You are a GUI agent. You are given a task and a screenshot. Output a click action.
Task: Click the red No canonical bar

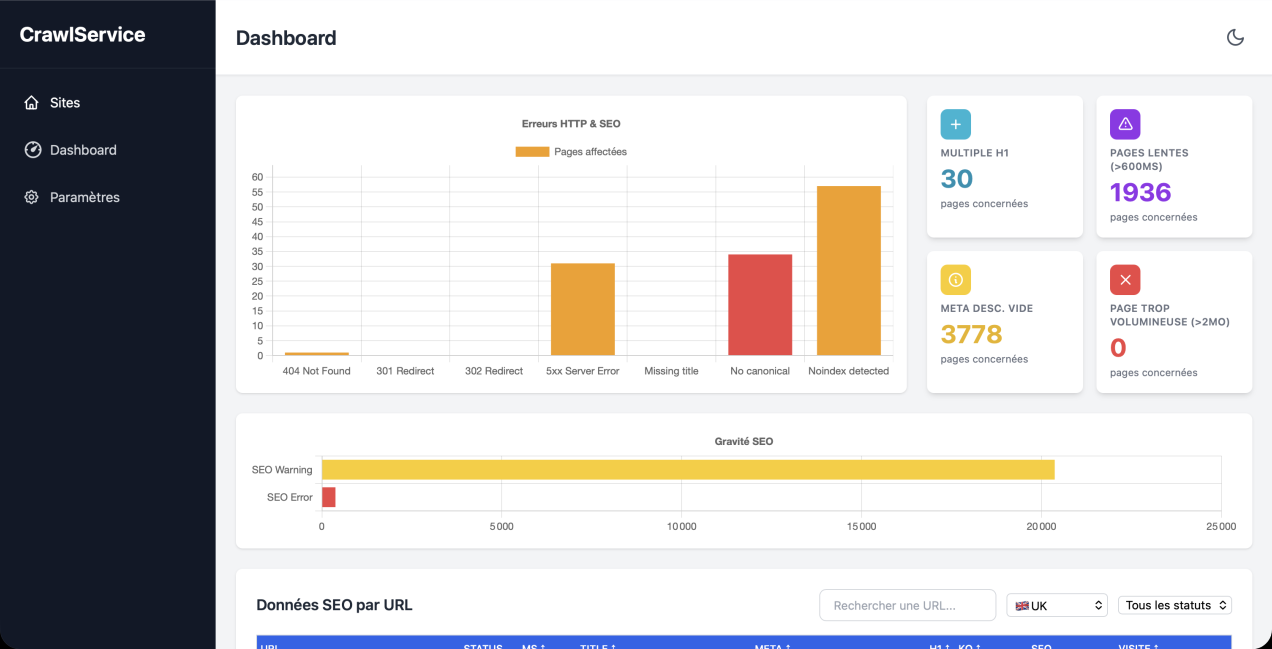tap(760, 304)
